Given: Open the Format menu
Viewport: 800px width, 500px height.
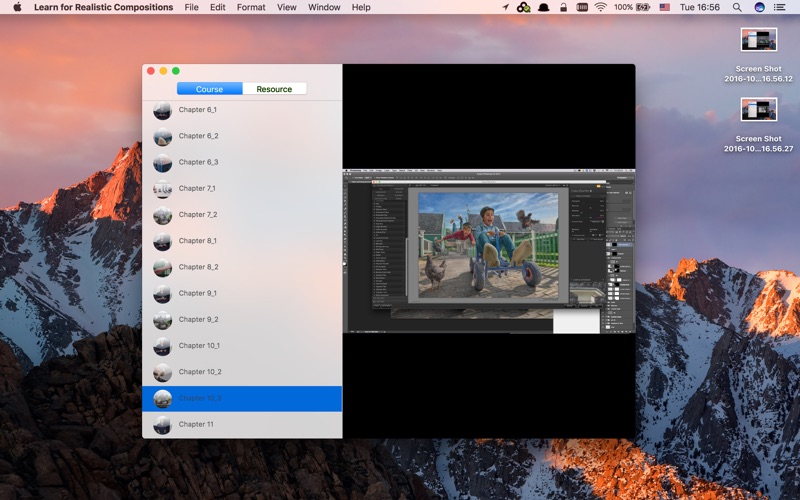Looking at the screenshot, I should pos(251,7).
